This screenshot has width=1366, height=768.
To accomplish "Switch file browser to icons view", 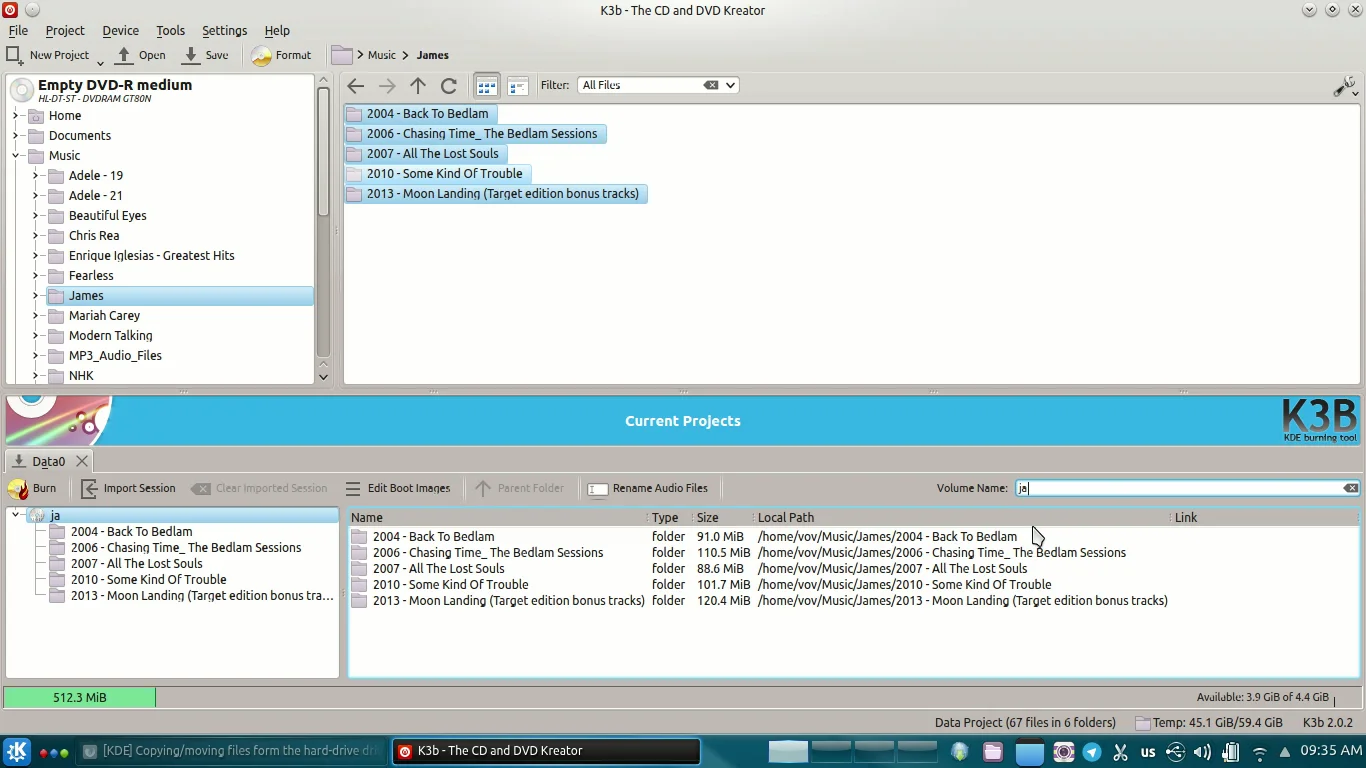I will pos(486,86).
